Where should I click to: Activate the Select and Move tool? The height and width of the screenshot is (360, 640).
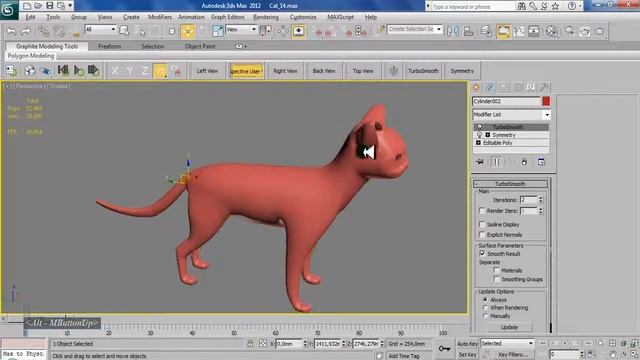click(x=188, y=31)
